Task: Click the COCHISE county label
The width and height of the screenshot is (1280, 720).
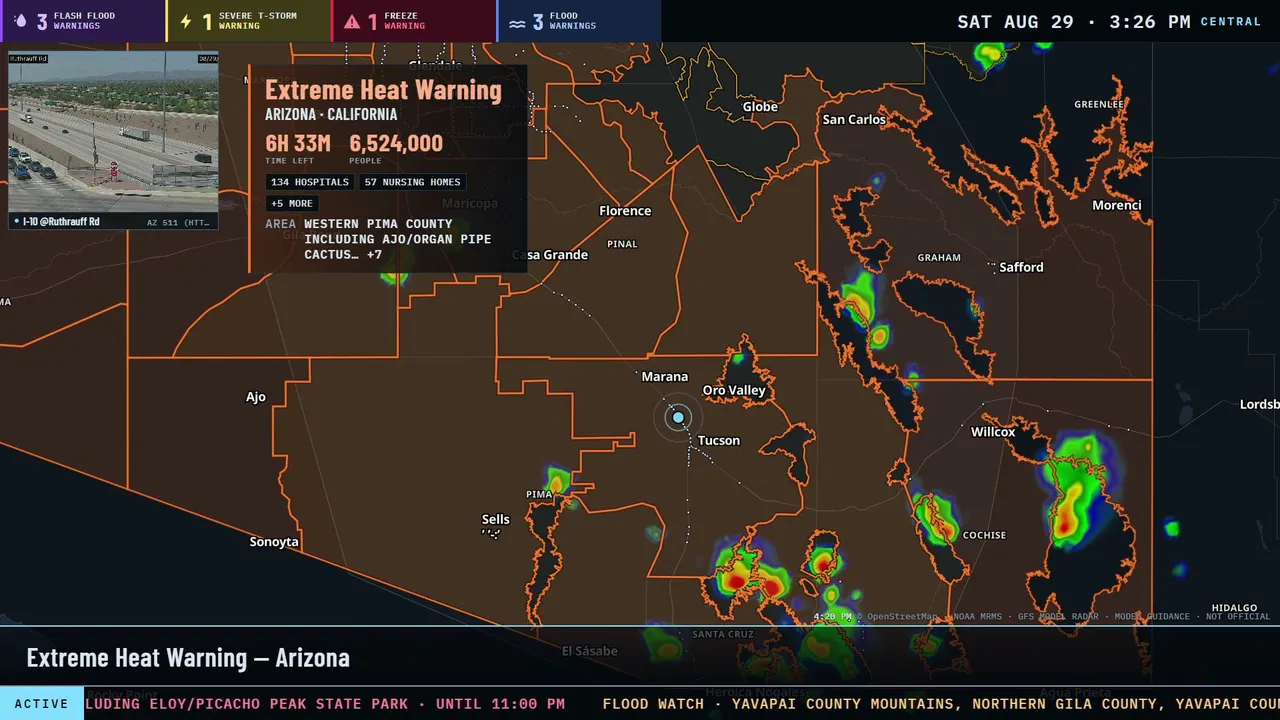Action: coord(984,535)
